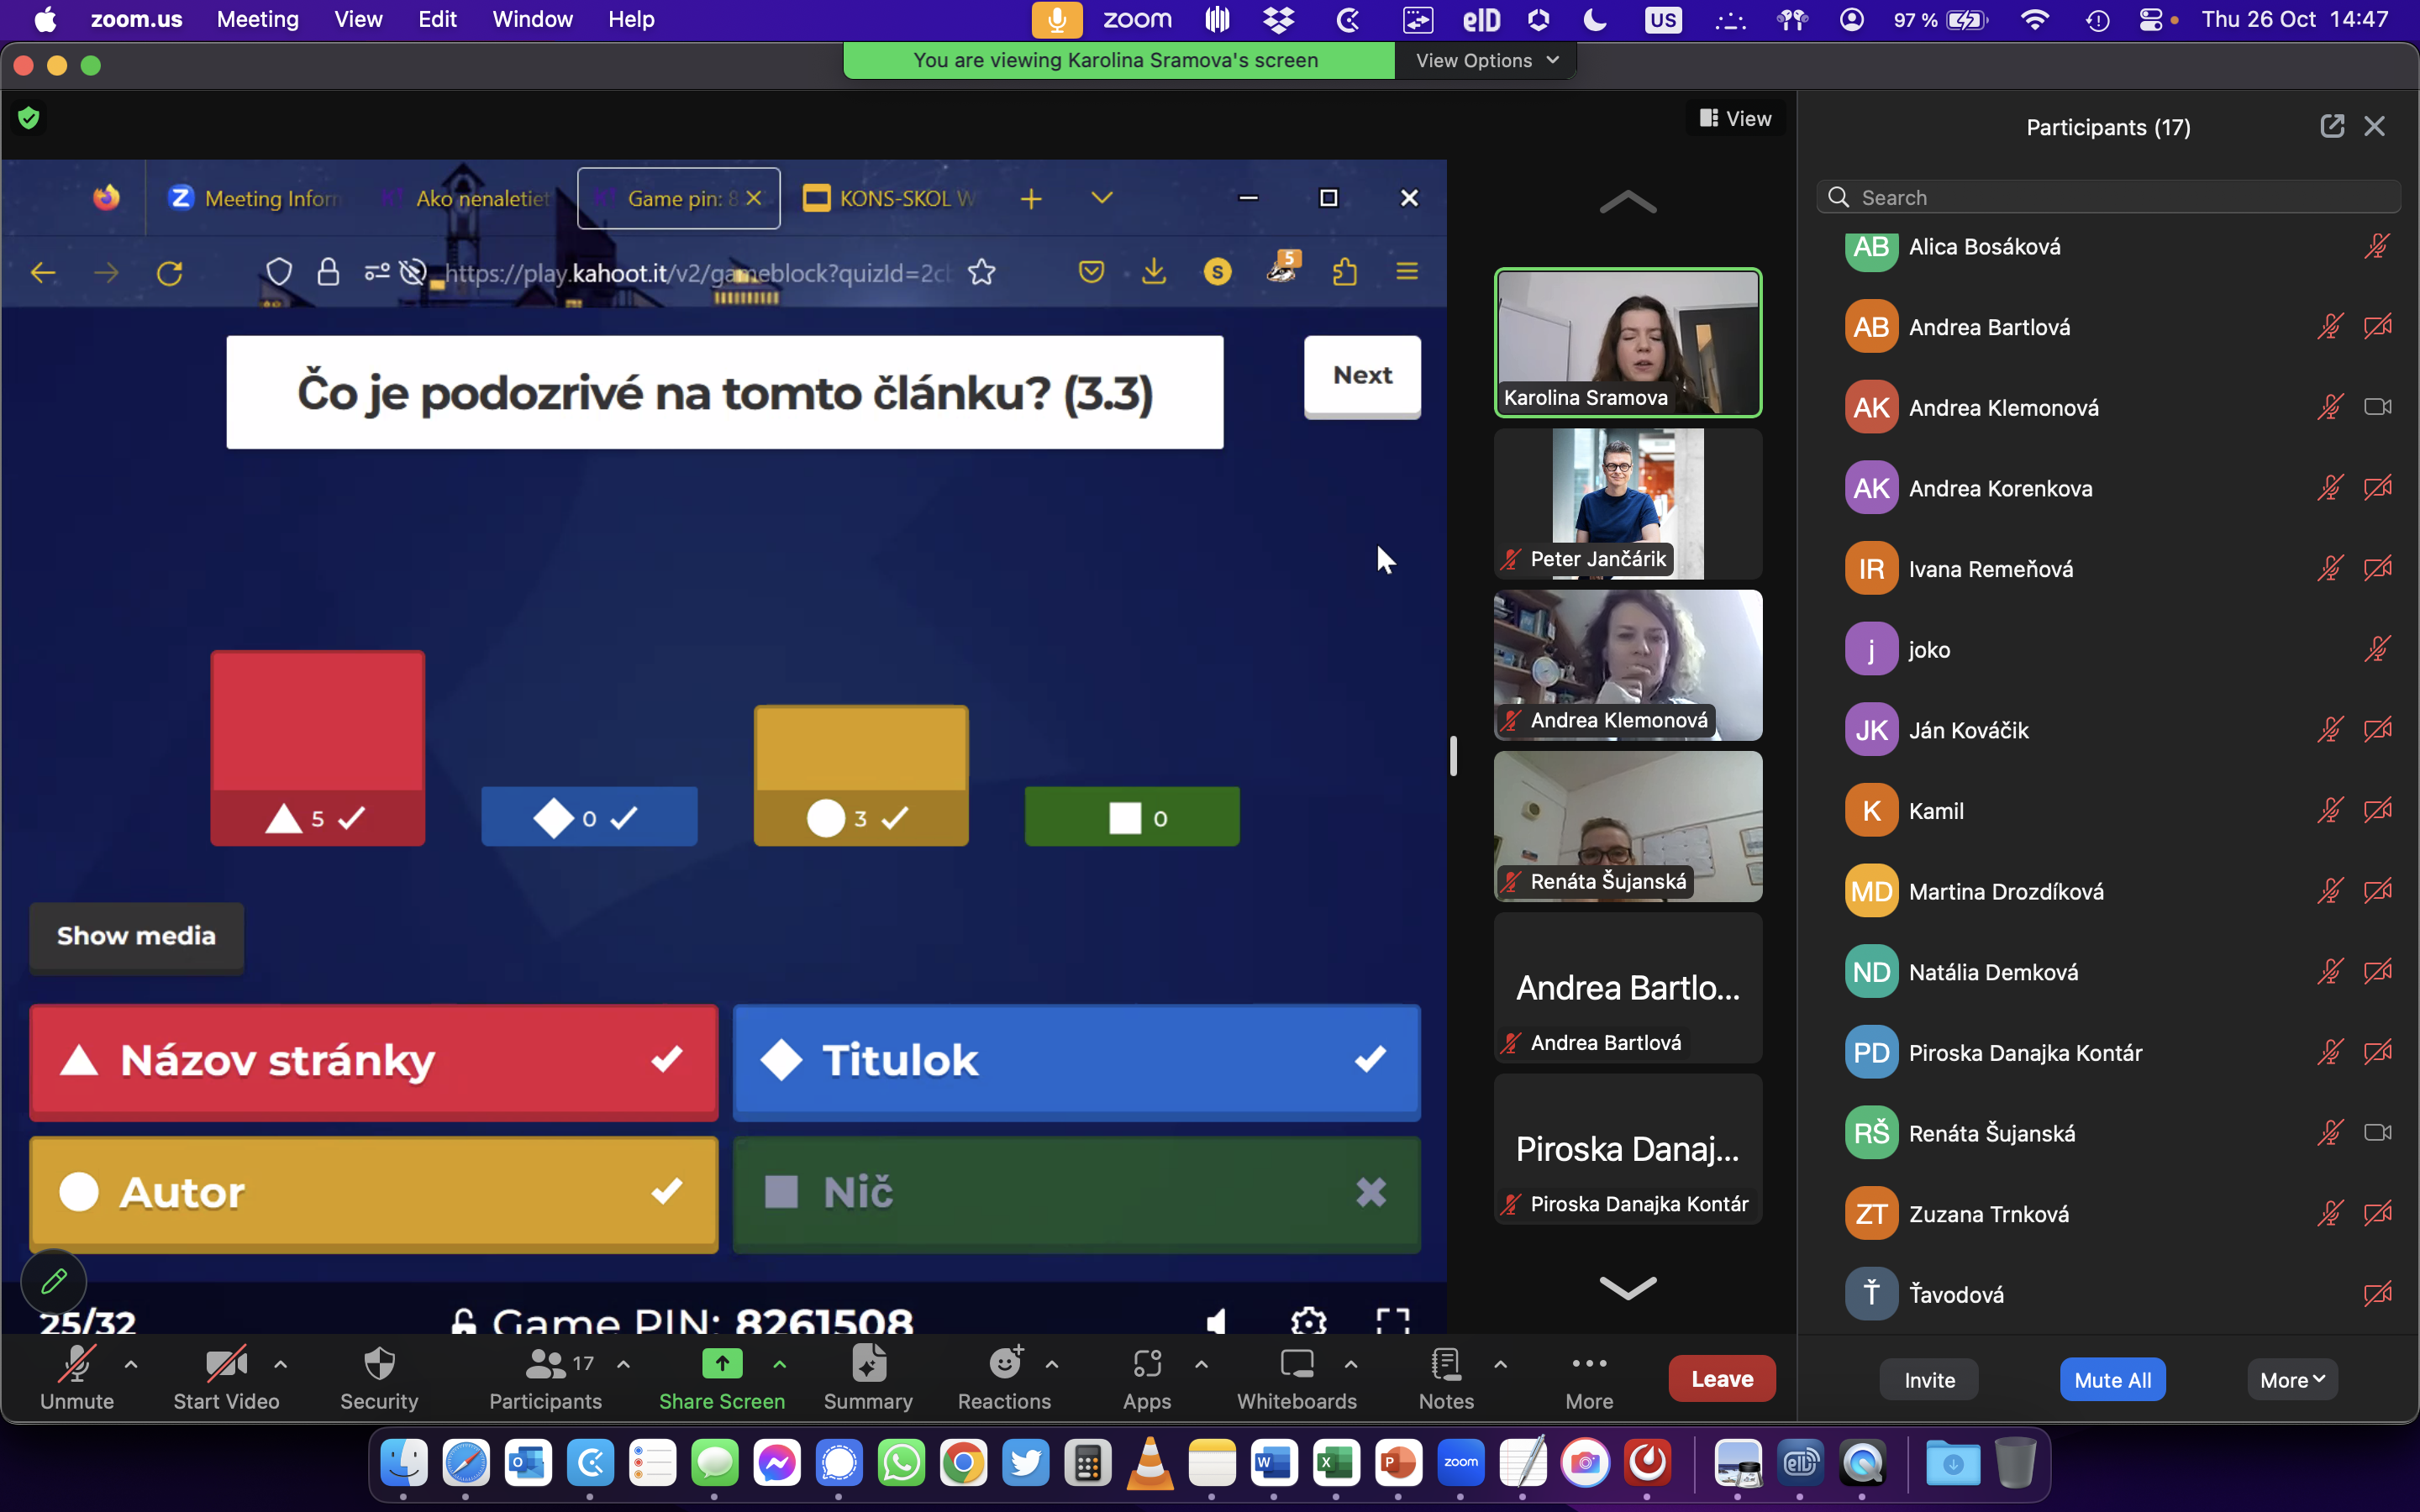Toggle Ťavodová's disabled camera icon
Image resolution: width=2420 pixels, height=1512 pixels.
click(2378, 1294)
